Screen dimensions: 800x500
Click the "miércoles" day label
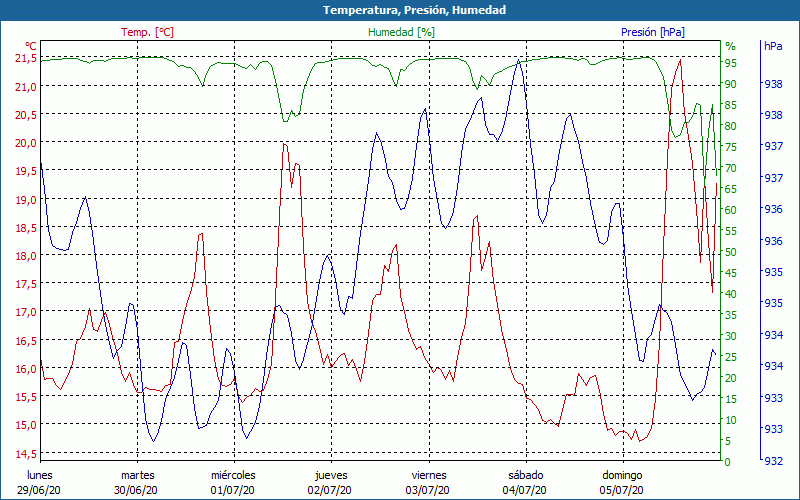point(233,475)
